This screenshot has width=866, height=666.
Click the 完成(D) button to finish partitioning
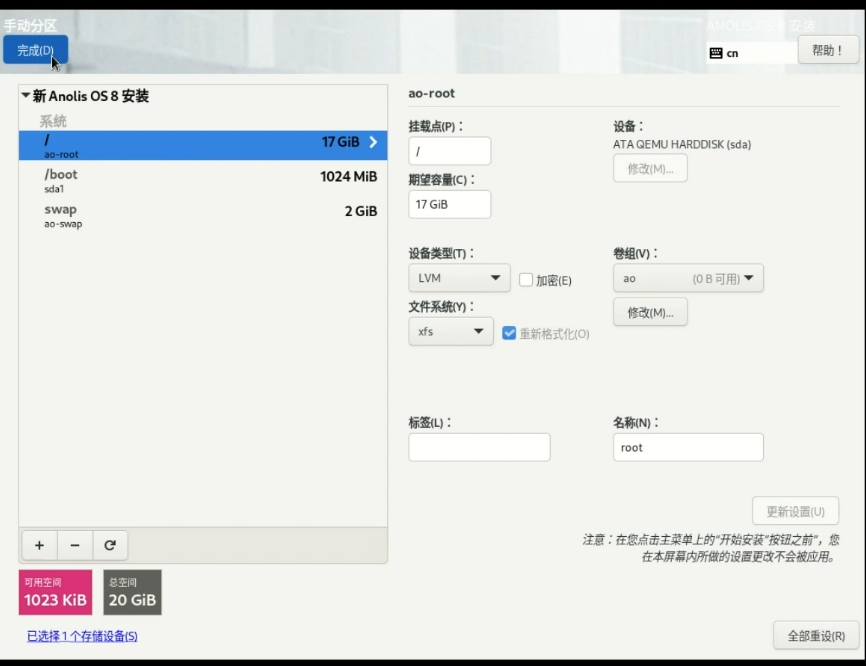35,49
